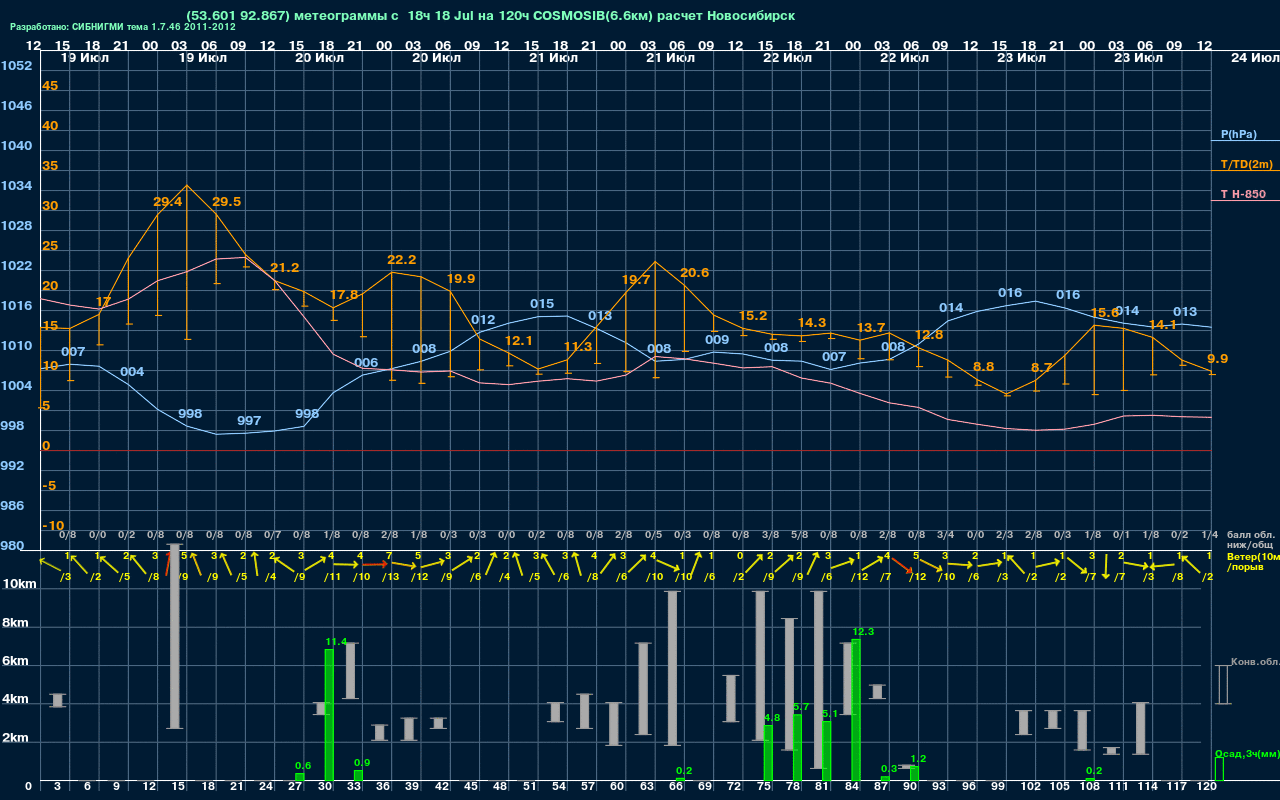Click the 6km altitude axis label
The height and width of the screenshot is (800, 1280).
[14, 662]
